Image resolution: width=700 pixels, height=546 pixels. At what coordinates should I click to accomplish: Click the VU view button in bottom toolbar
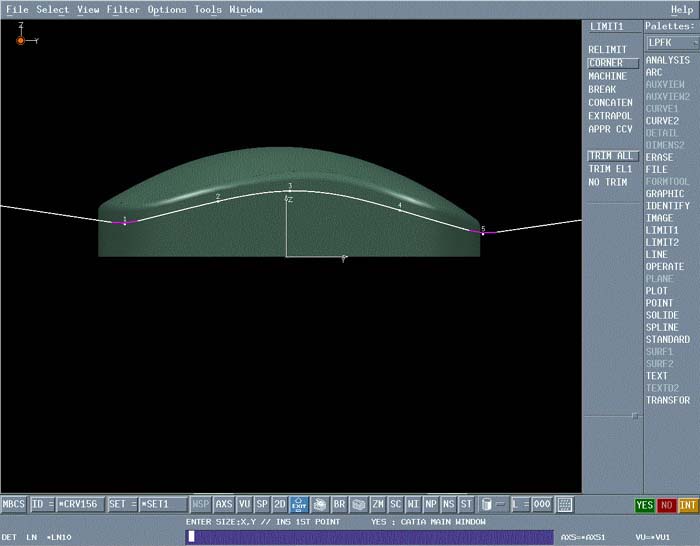[245, 505]
